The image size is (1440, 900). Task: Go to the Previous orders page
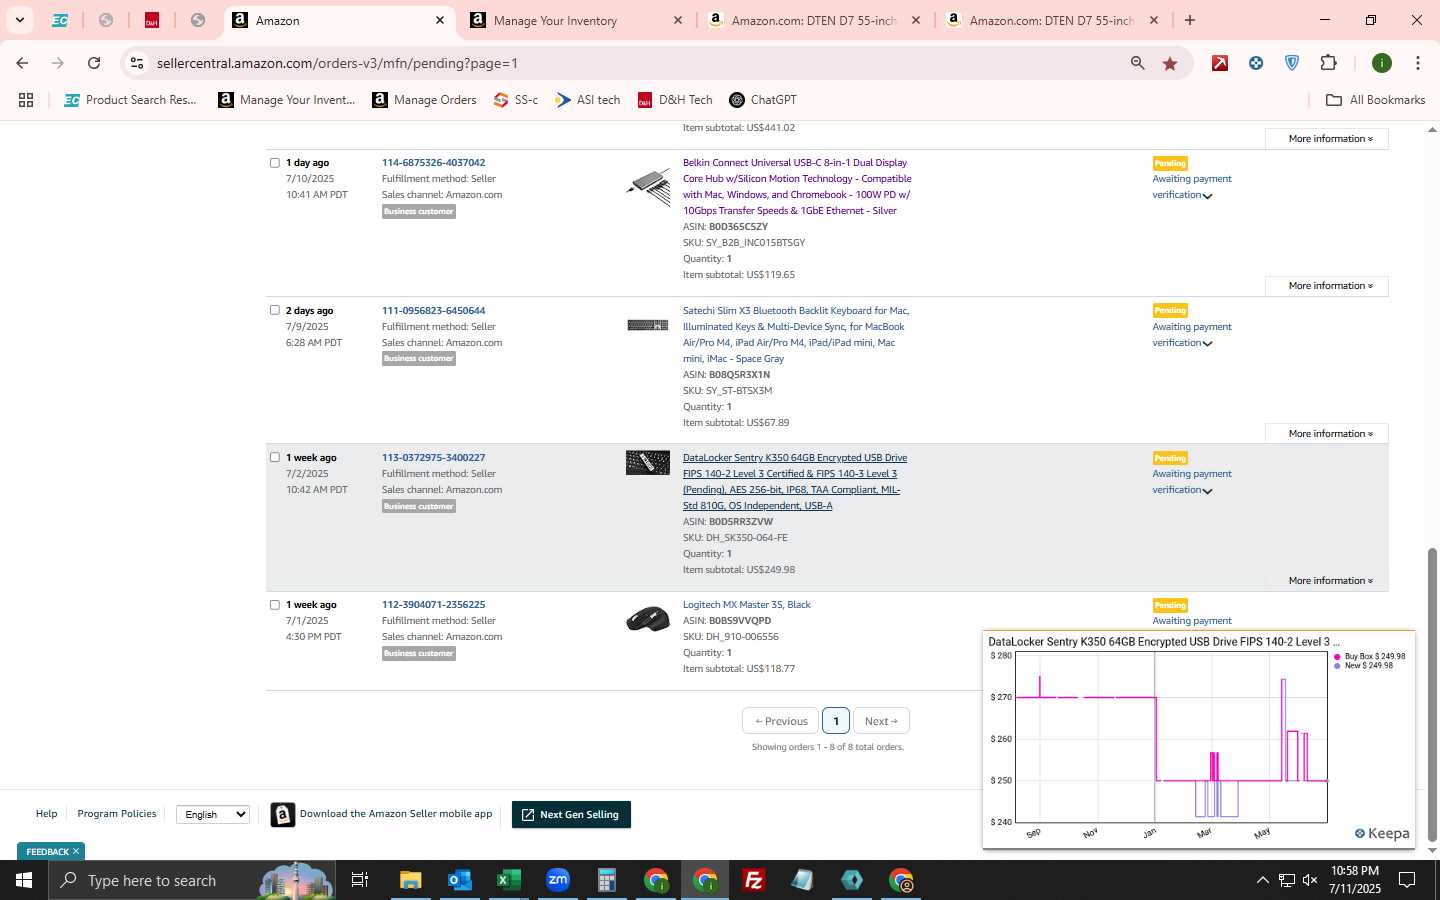(x=781, y=721)
